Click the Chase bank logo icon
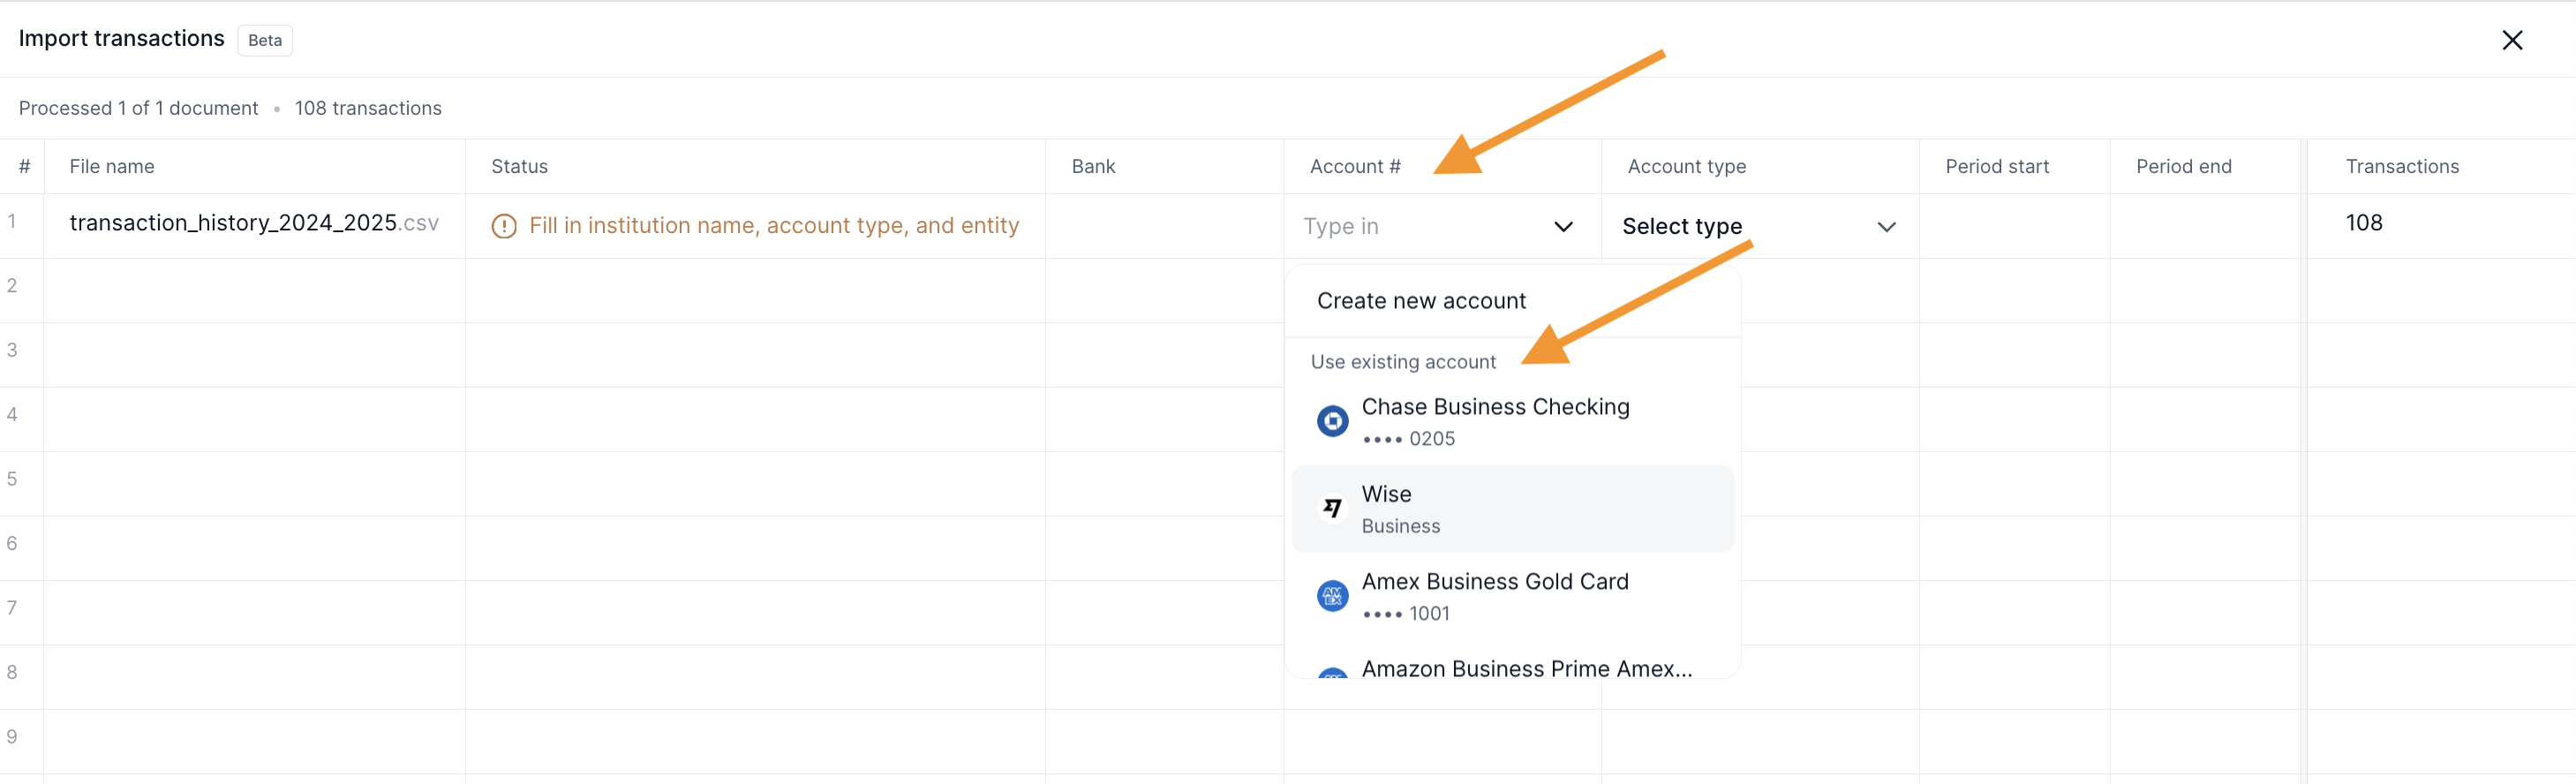Screen dimensions: 2576x784 1332,421
